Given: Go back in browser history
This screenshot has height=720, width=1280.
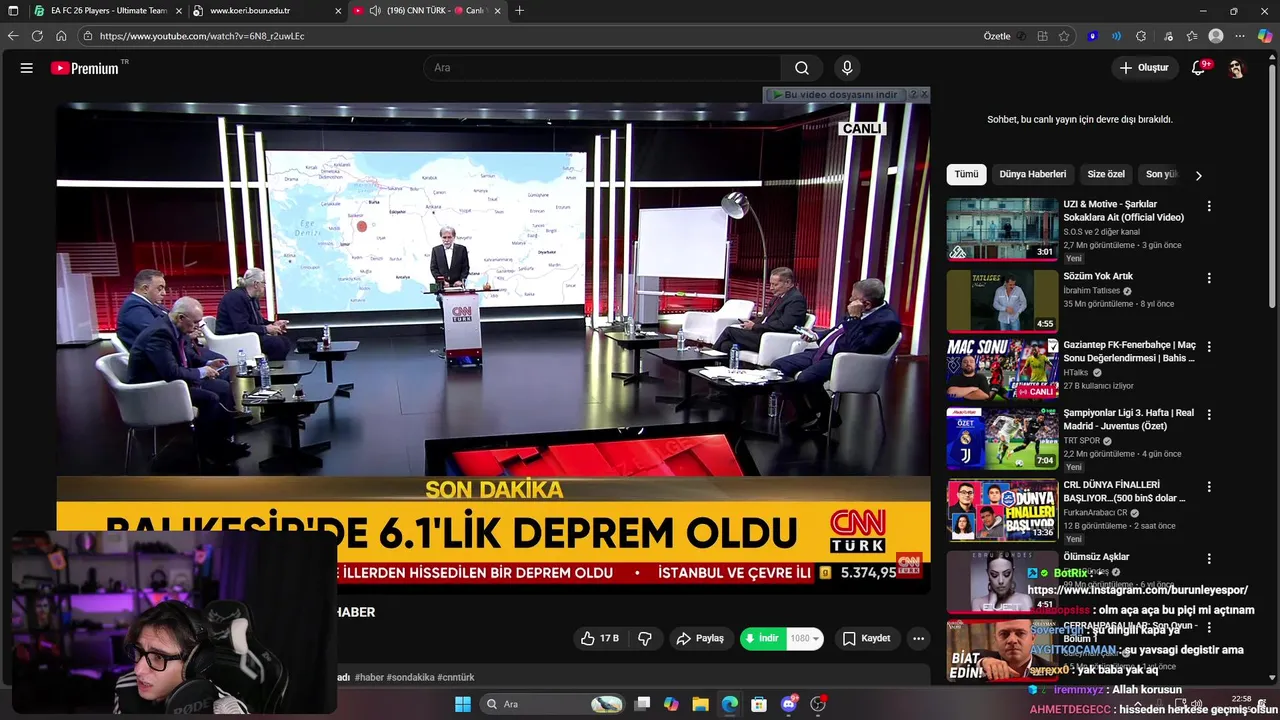Looking at the screenshot, I should click(x=13, y=36).
